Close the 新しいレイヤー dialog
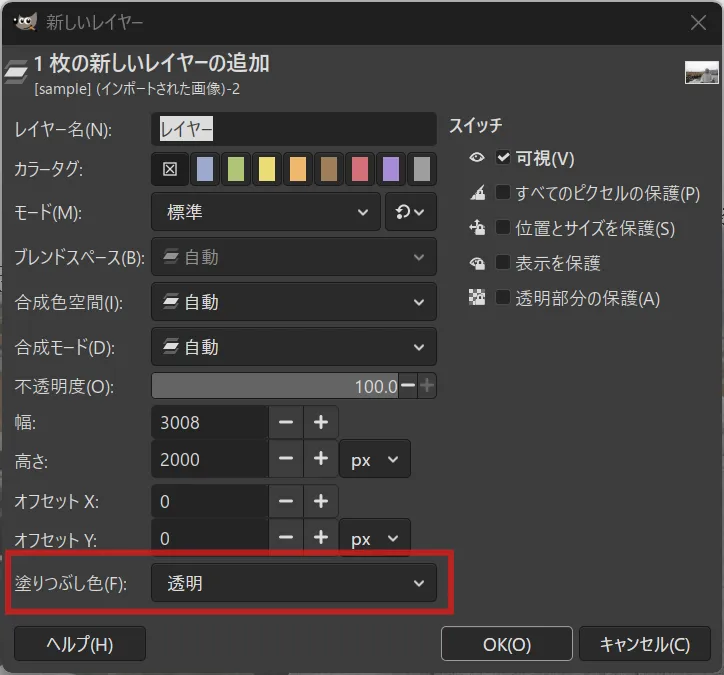Screen dimensions: 724x675 [x=698, y=22]
